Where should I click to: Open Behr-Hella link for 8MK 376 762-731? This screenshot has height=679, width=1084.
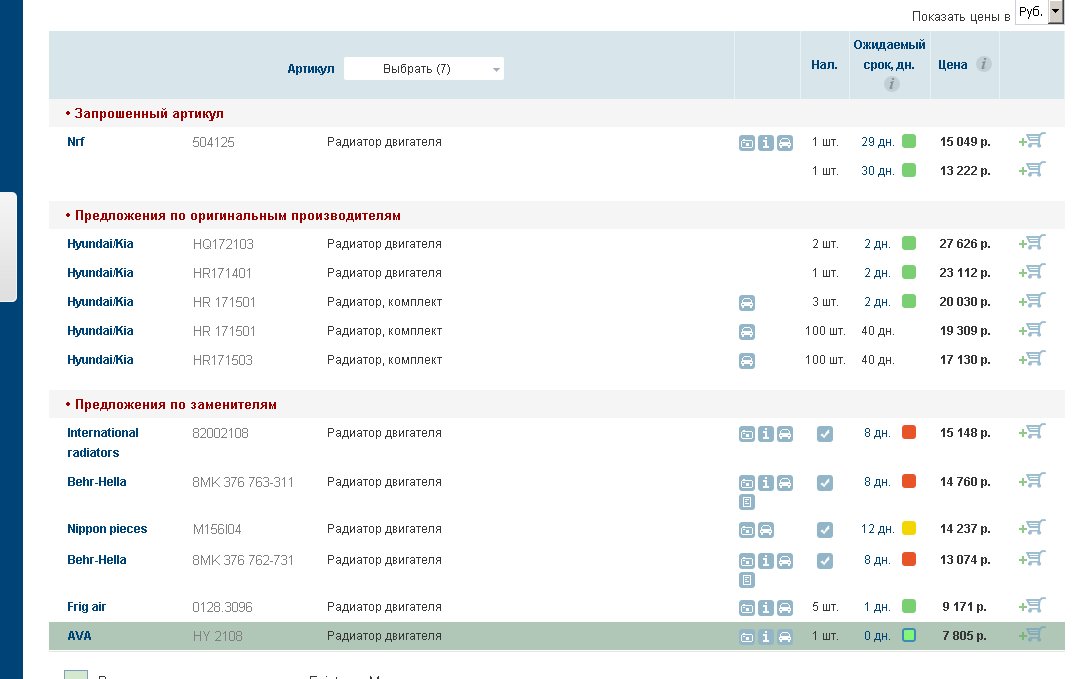(97, 560)
